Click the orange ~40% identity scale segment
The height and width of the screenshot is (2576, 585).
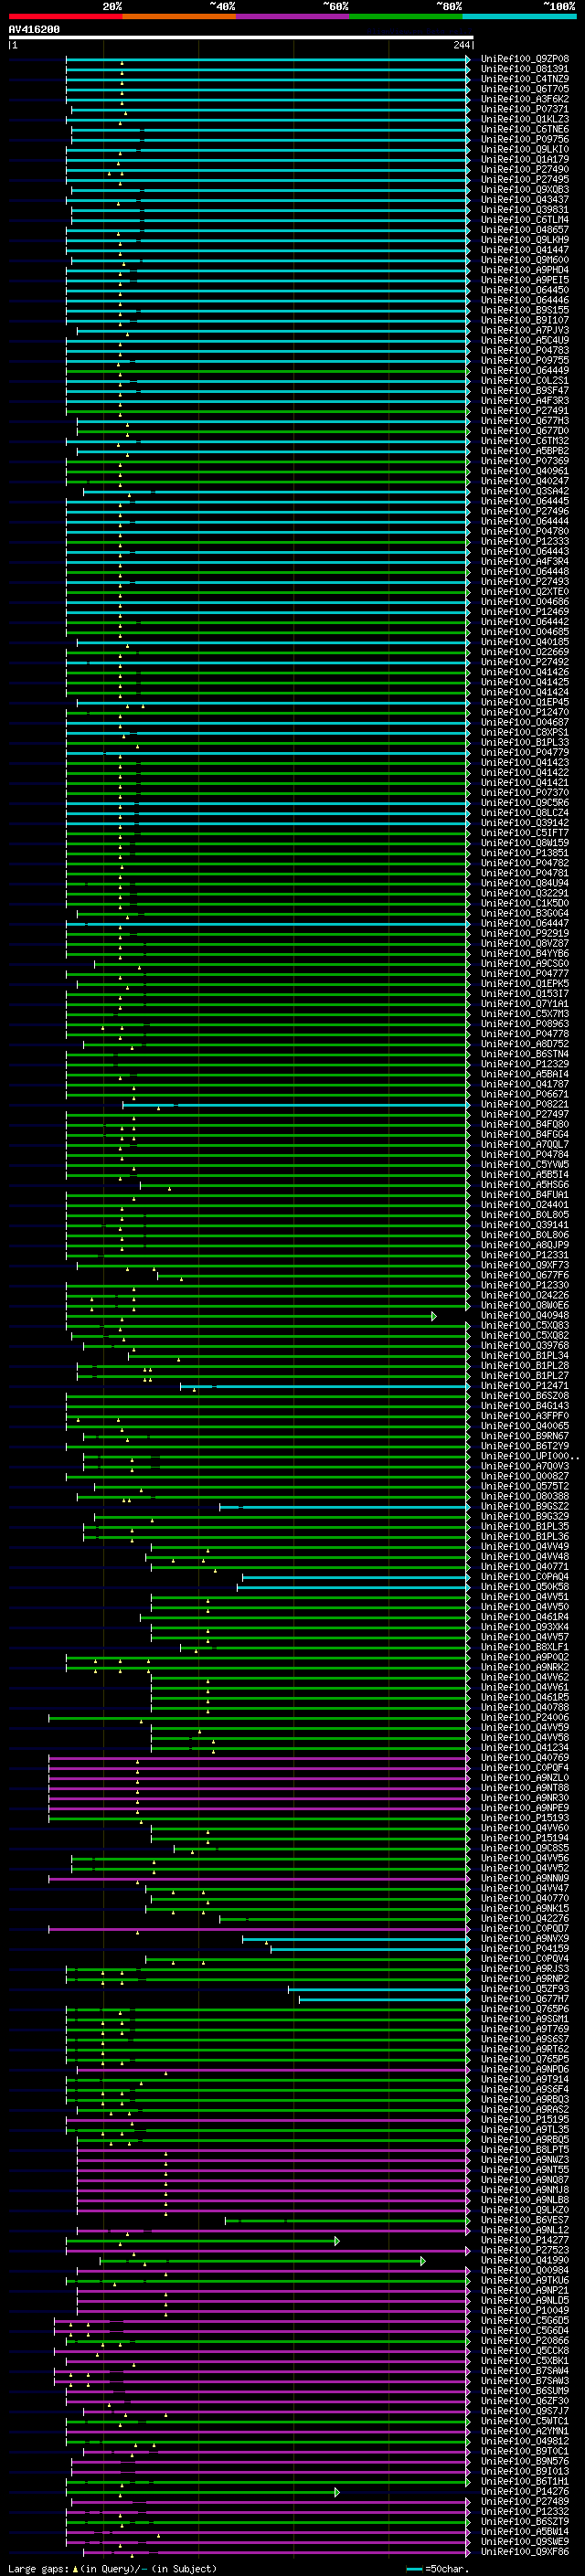179,16
